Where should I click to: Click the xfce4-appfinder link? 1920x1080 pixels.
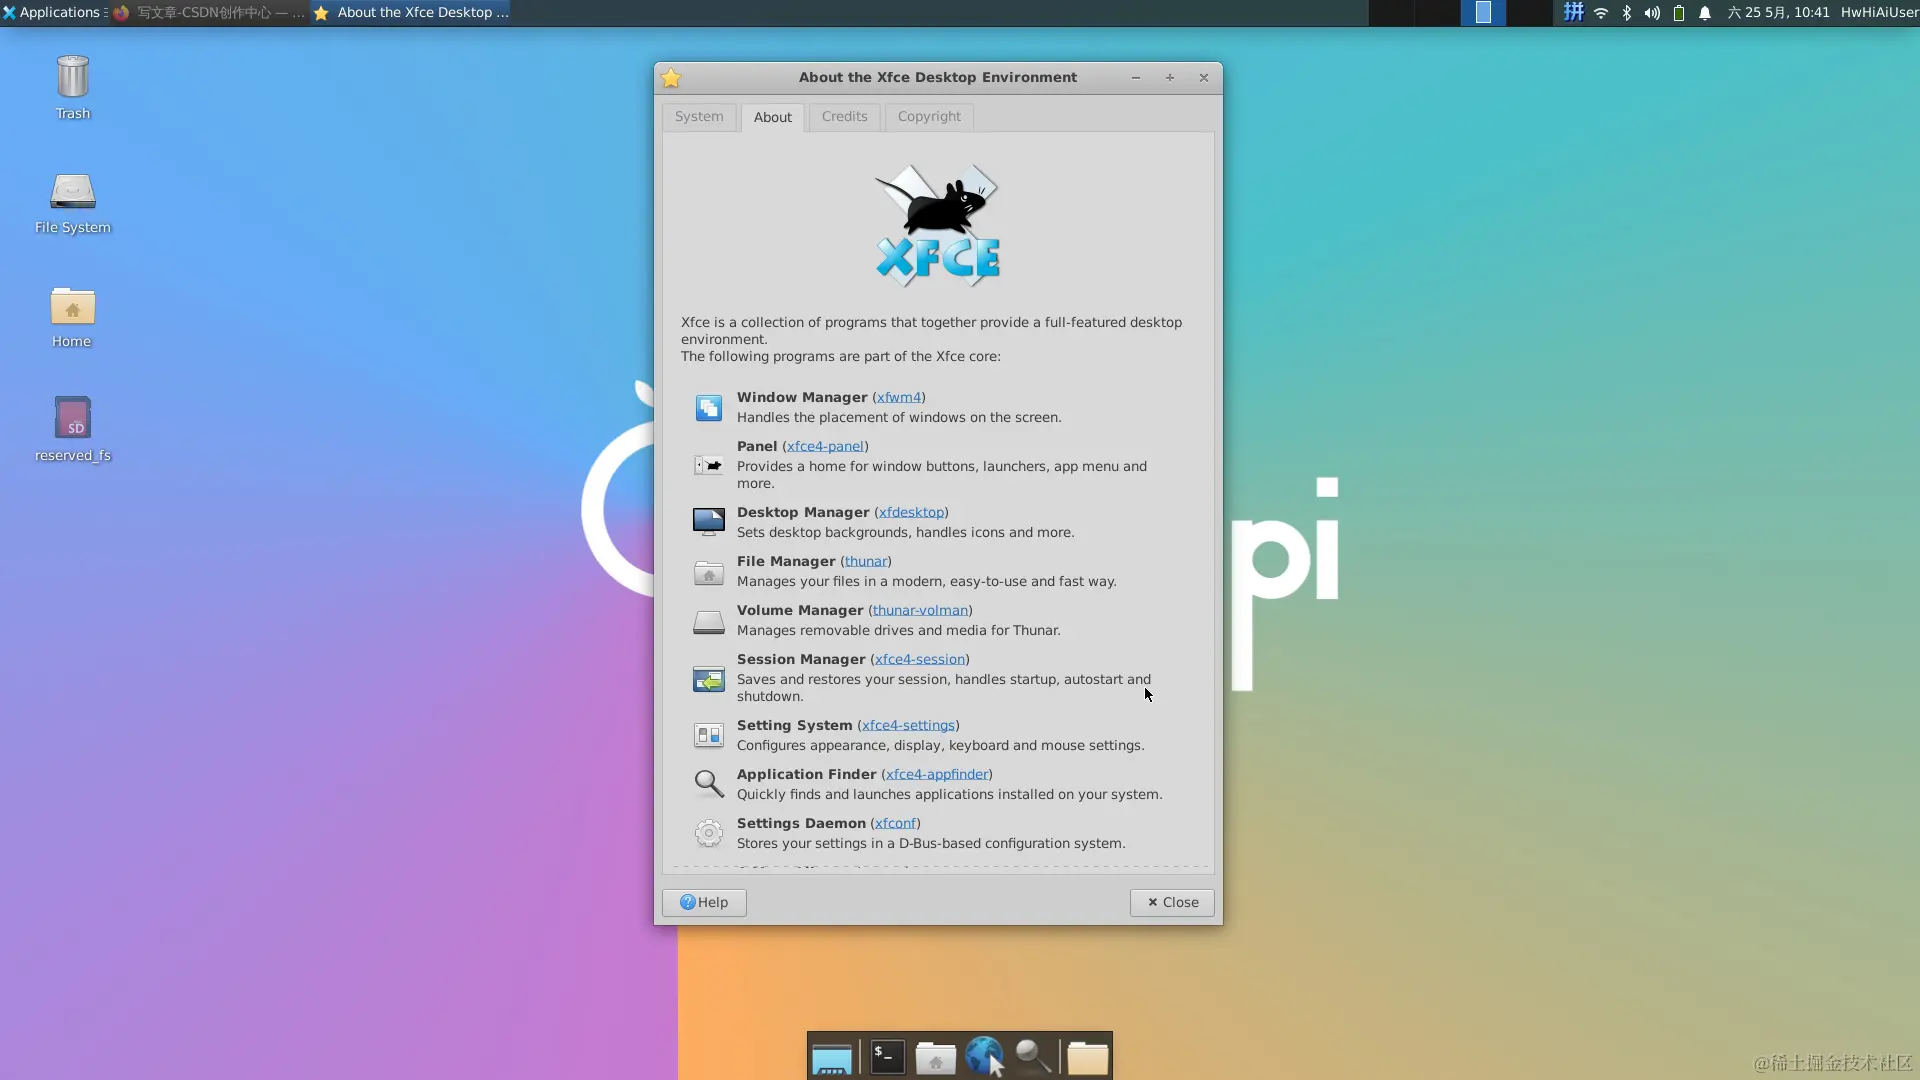pyautogui.click(x=936, y=775)
